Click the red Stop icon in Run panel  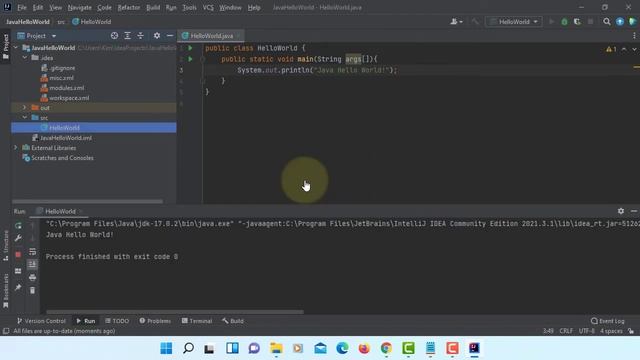pos(18,255)
